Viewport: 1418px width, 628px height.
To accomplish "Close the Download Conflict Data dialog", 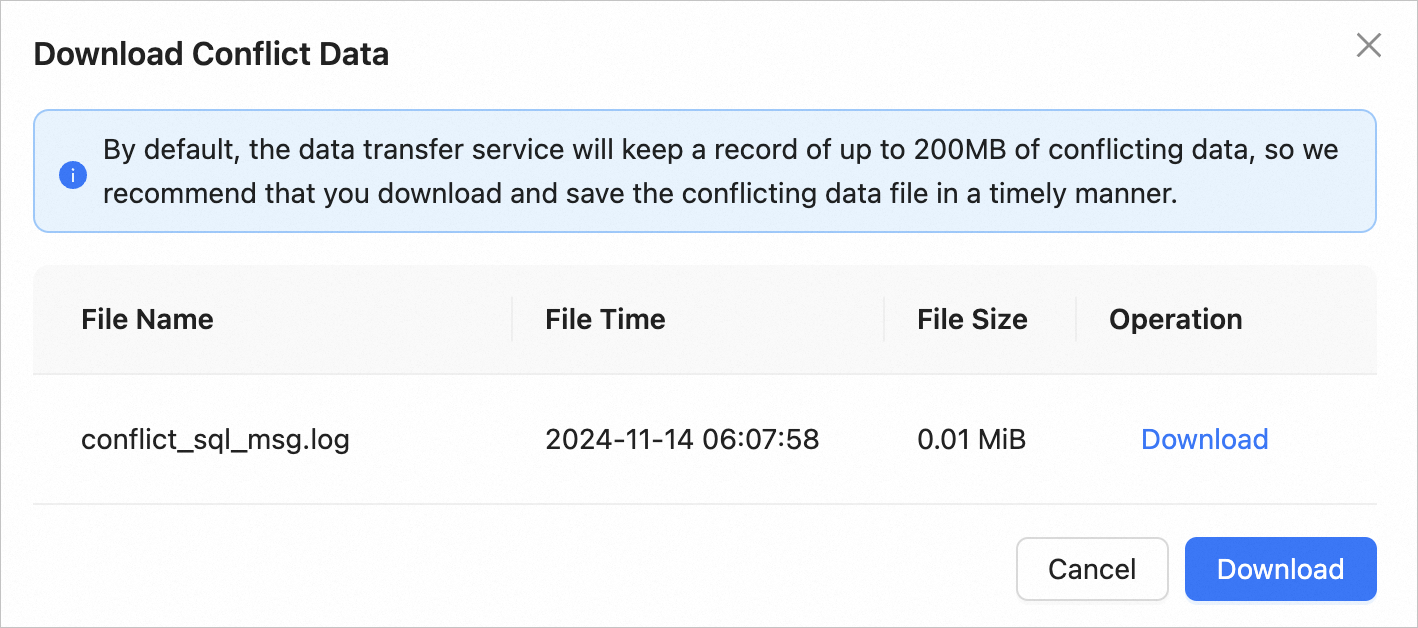I will pos(1368,45).
